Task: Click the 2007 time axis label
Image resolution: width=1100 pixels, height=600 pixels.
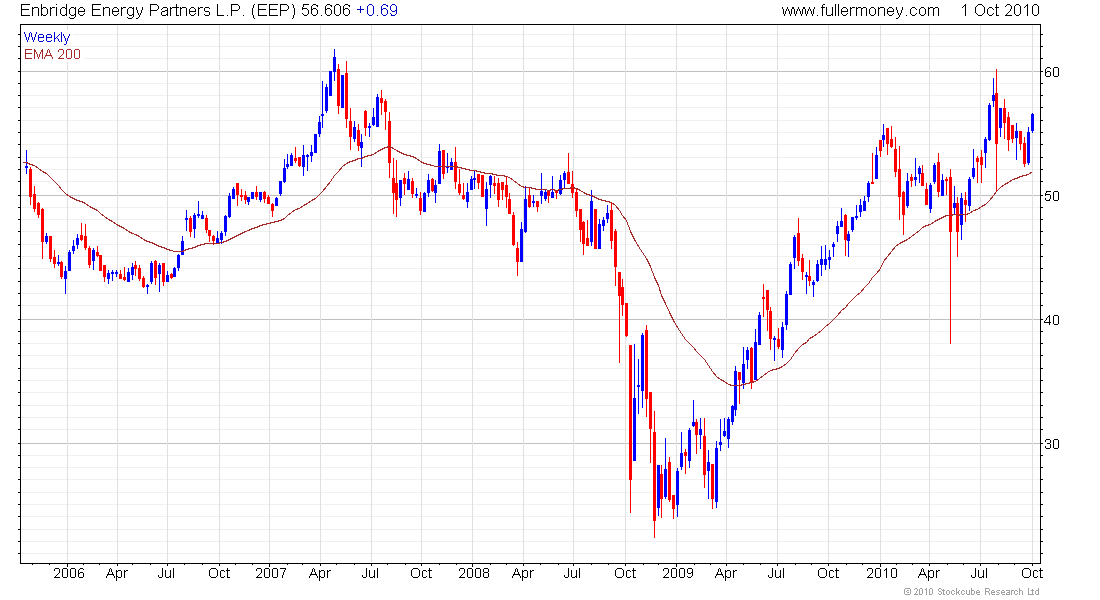Action: tap(271, 573)
